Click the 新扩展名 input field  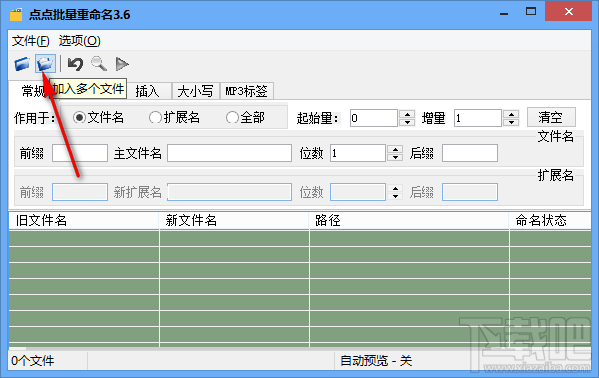(229, 192)
